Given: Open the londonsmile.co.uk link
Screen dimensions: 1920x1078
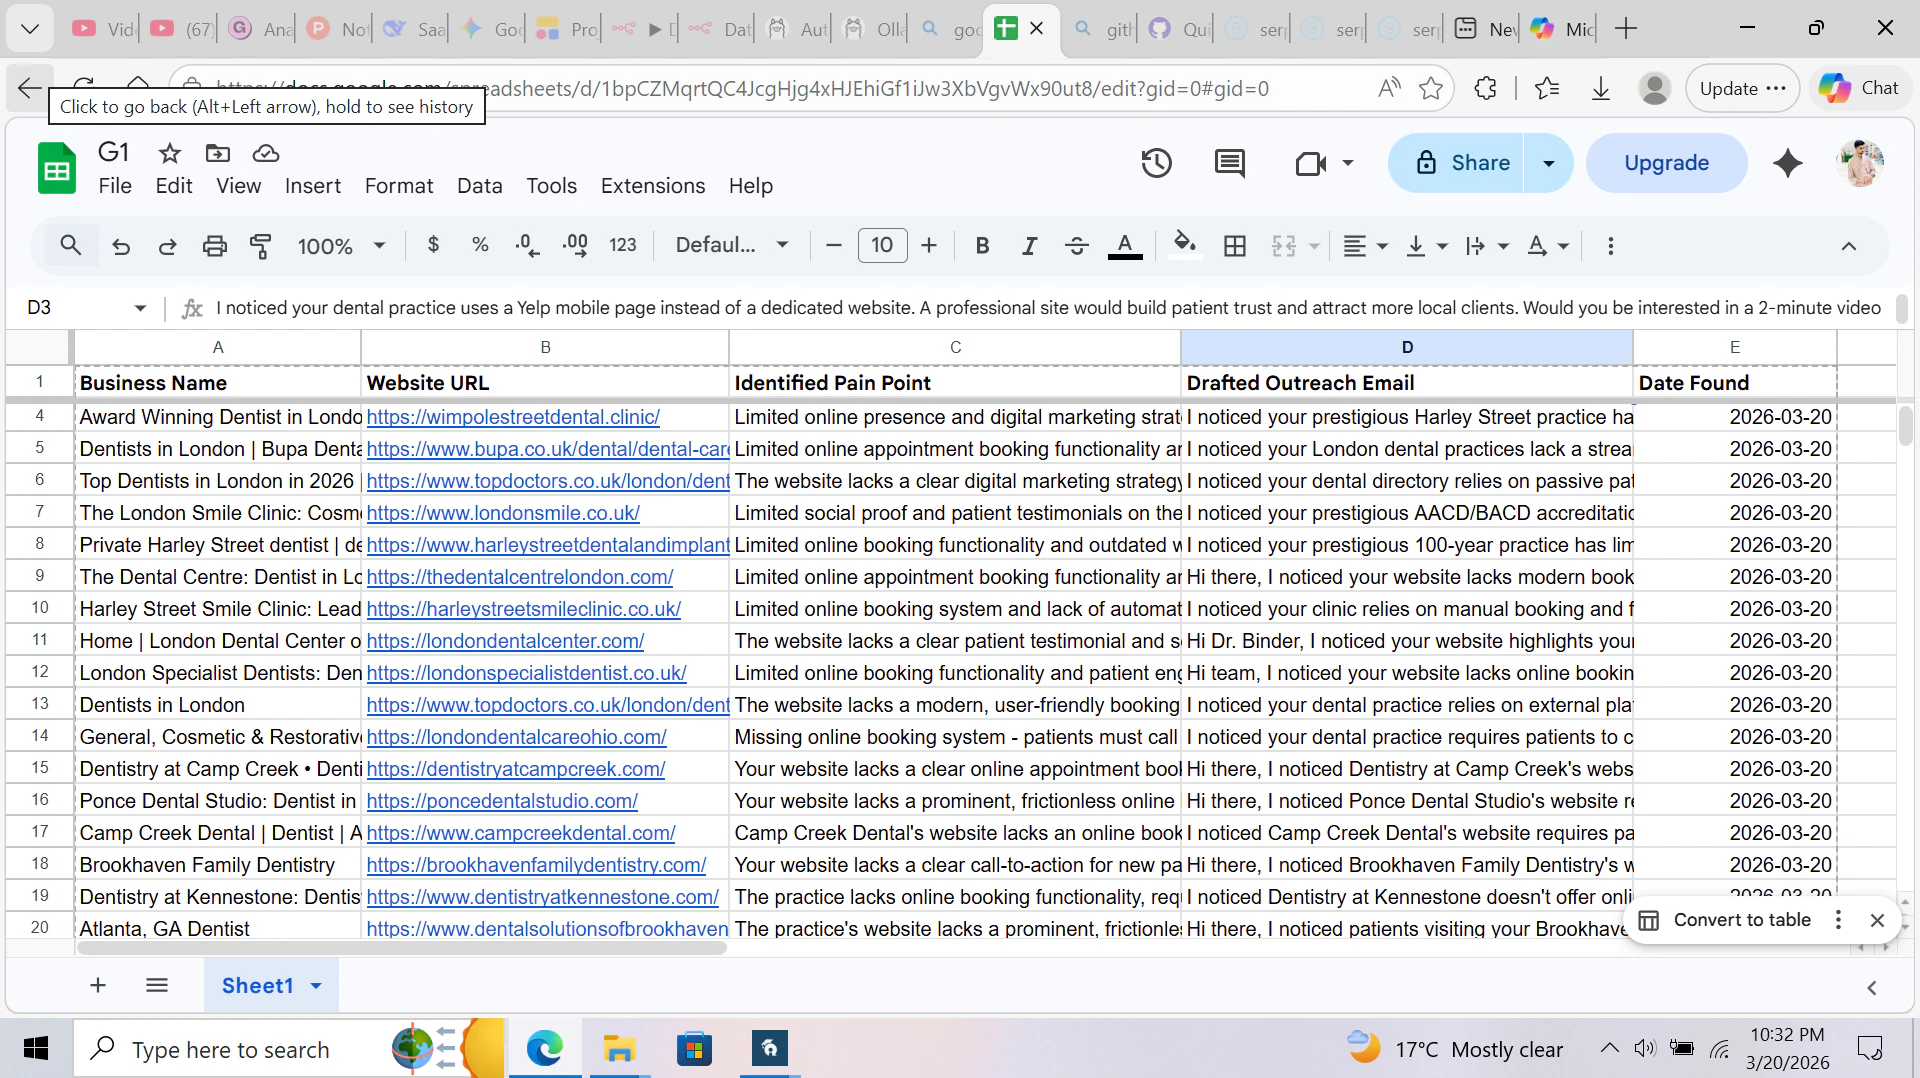Looking at the screenshot, I should click(503, 513).
